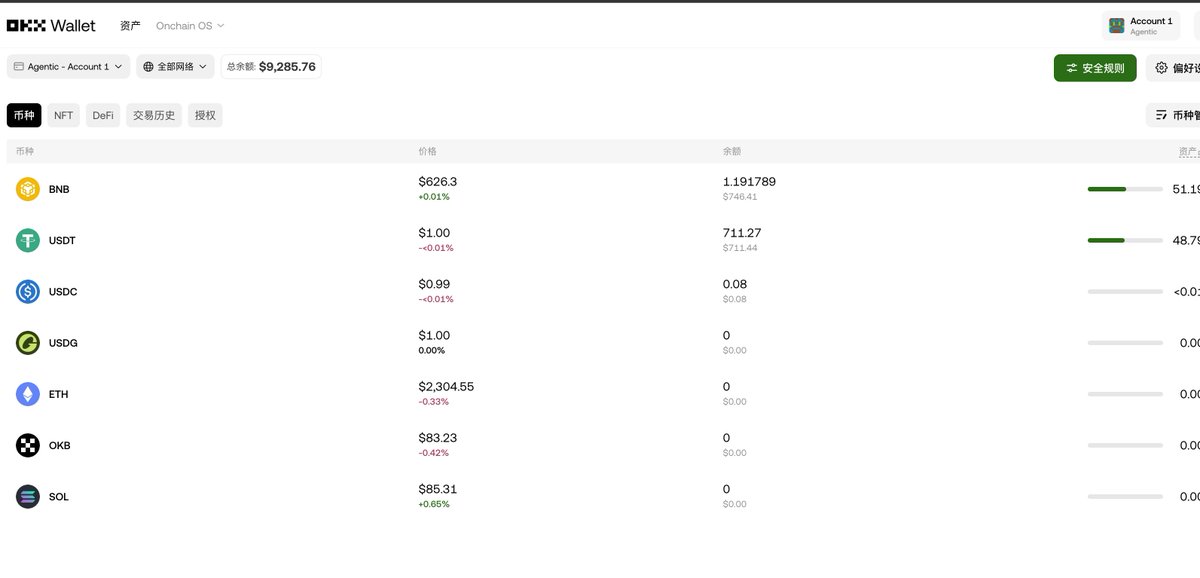The image size is (1200, 578).
Task: Click the USDT Tether icon
Action: tap(28, 240)
